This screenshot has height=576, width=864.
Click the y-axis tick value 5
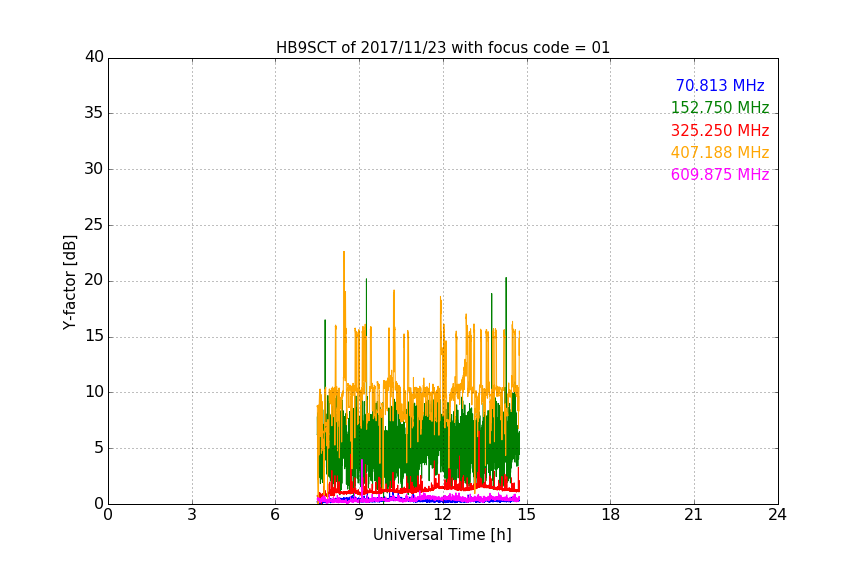(x=99, y=448)
